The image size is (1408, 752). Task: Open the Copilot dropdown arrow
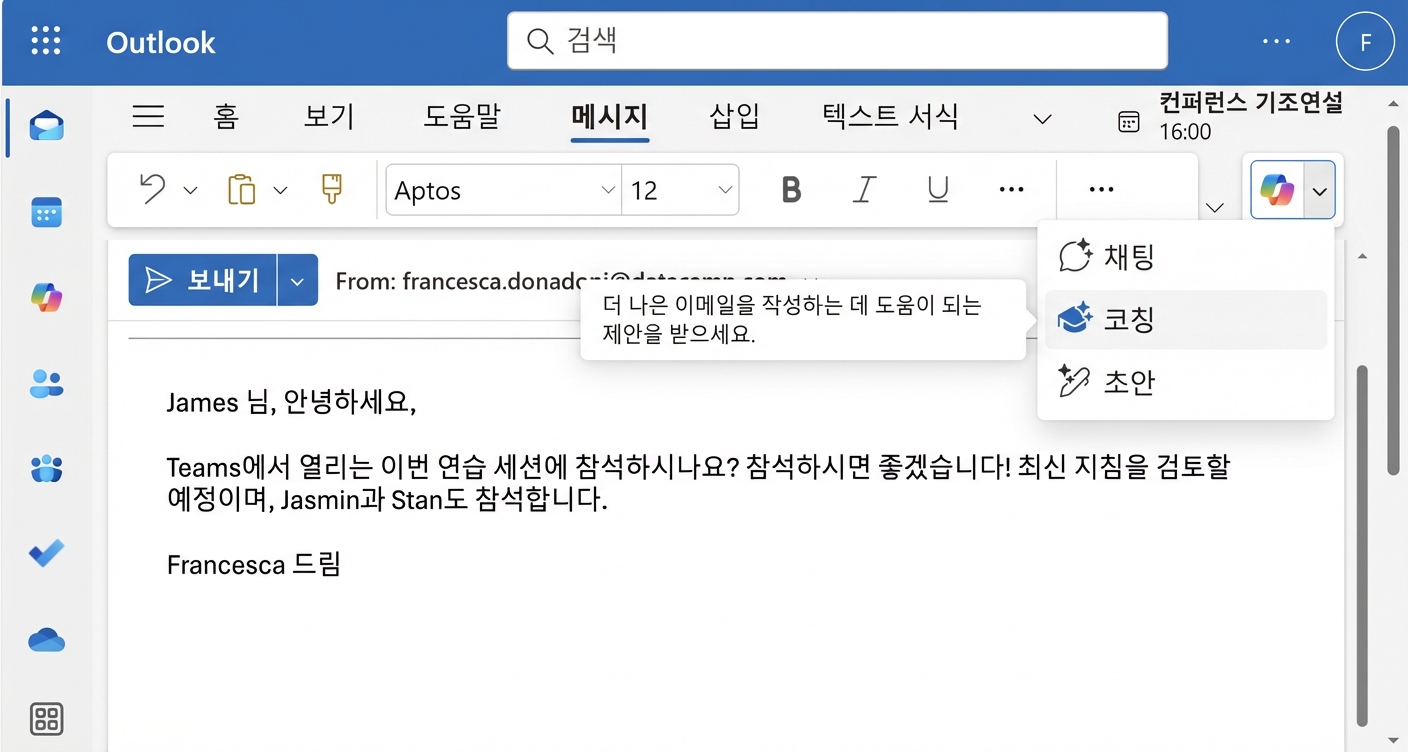1320,189
